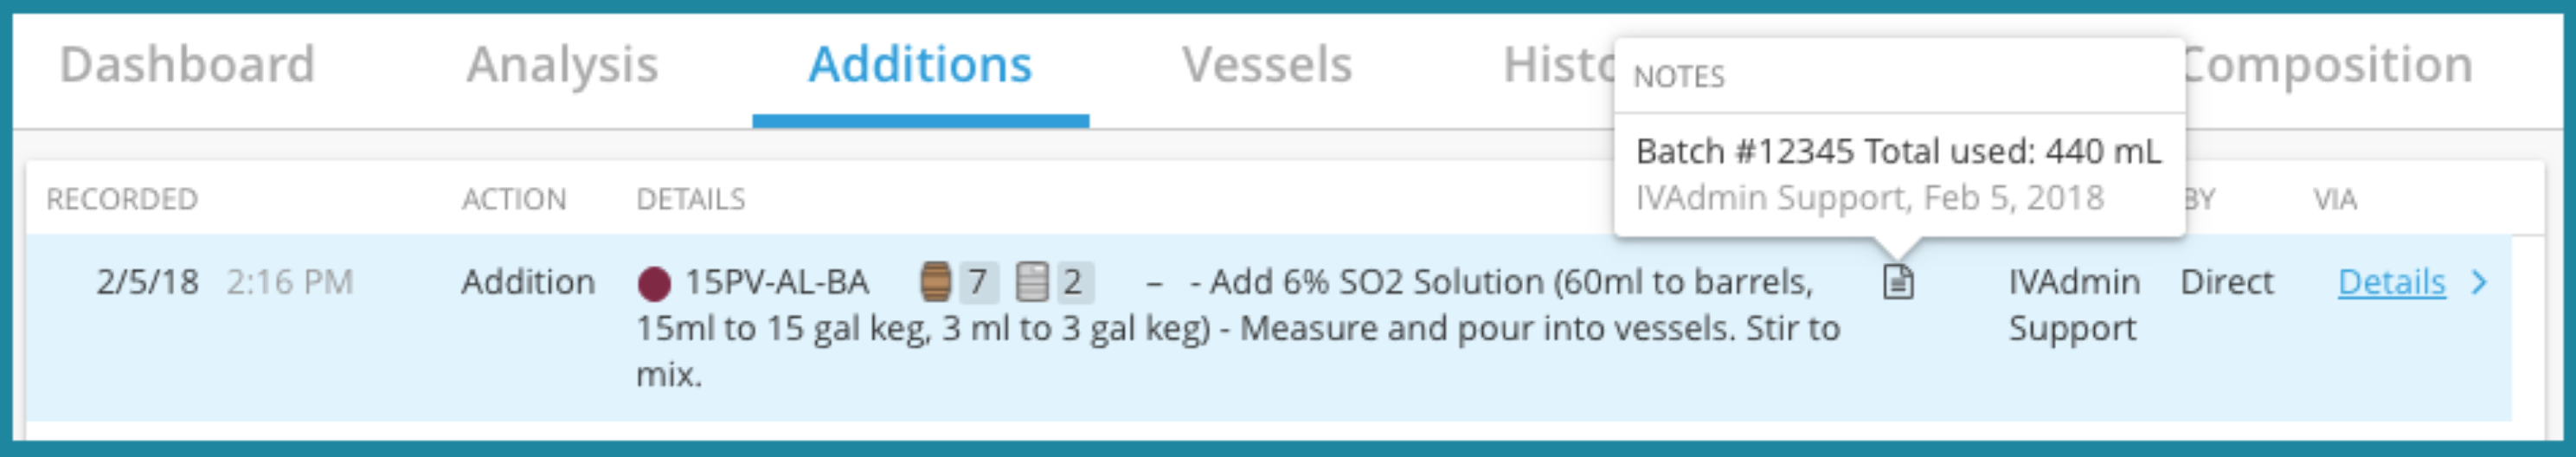Screen dimensions: 2576x457
Task: Open the Analysis tab
Action: [562, 65]
